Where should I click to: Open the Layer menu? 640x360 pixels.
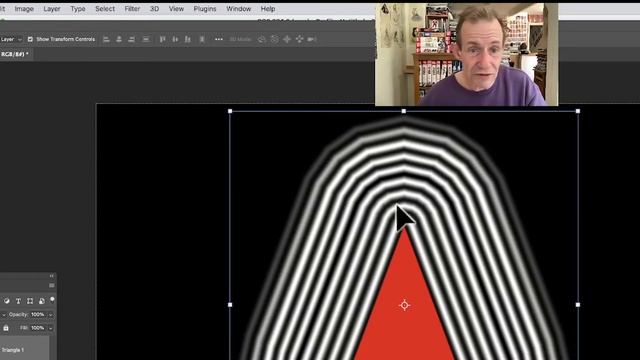coord(52,9)
